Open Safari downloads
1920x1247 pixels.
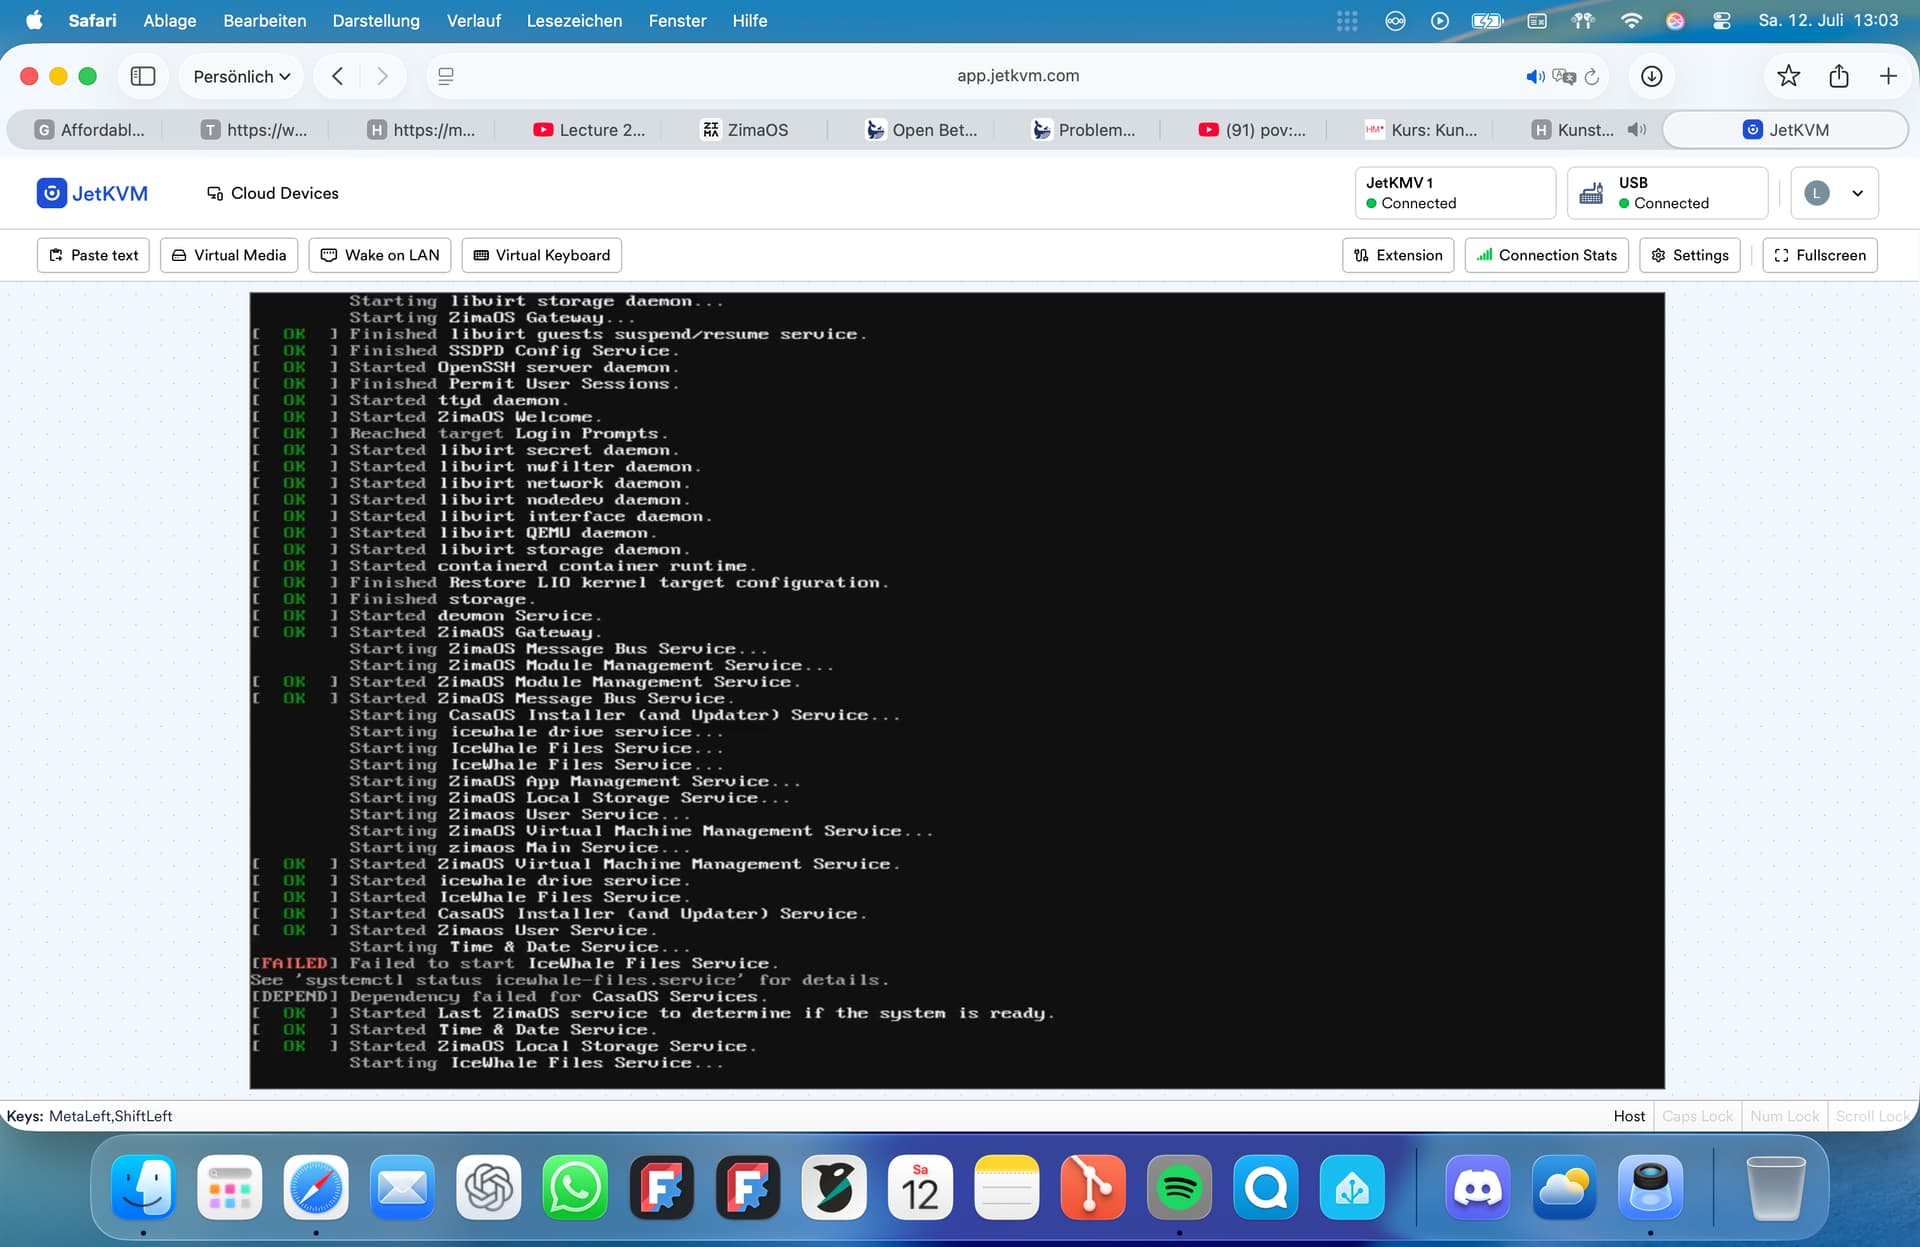point(1652,76)
